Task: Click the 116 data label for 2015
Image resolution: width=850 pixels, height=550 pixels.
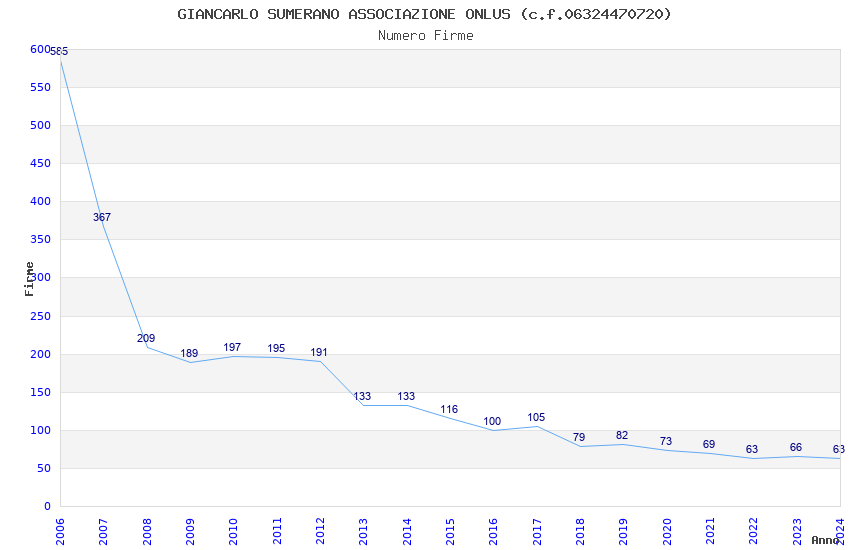Action: (x=449, y=410)
